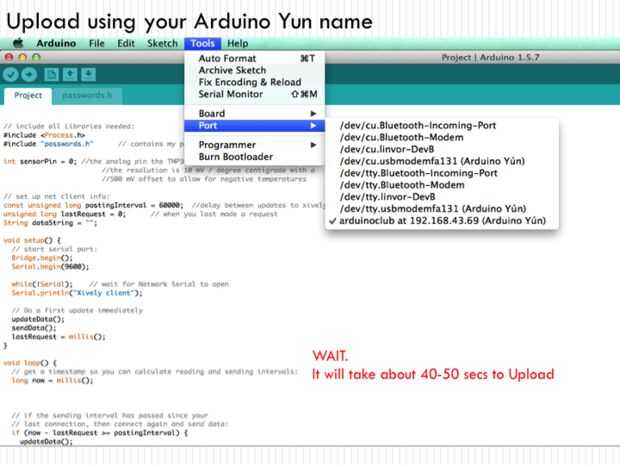
Task: Click the New sketch toolbar icon
Action: [51, 74]
